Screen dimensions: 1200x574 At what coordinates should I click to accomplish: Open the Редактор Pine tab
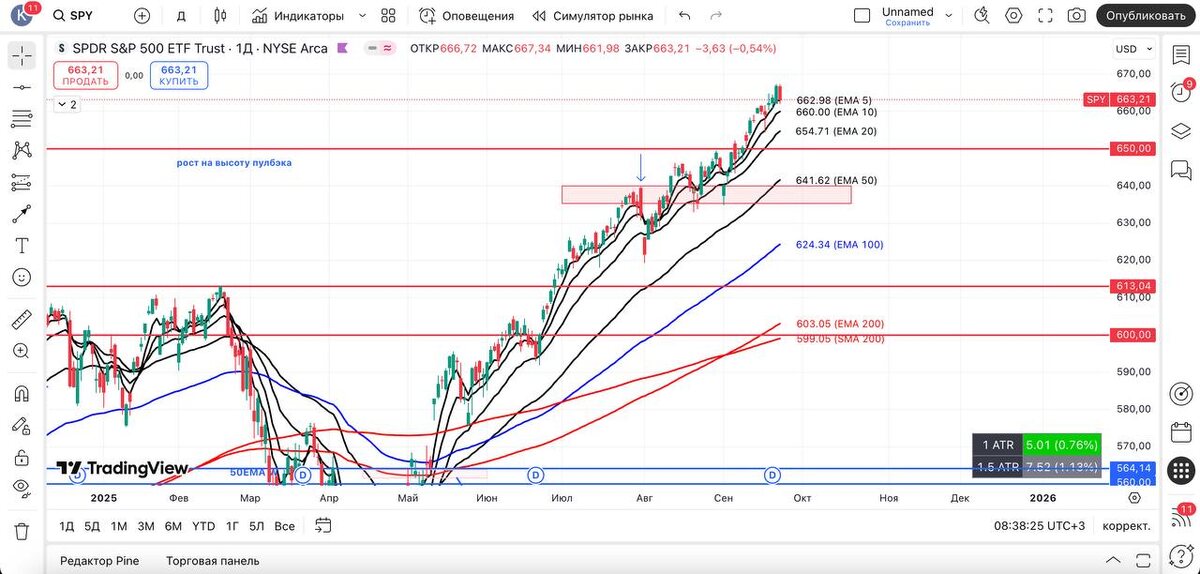click(100, 561)
